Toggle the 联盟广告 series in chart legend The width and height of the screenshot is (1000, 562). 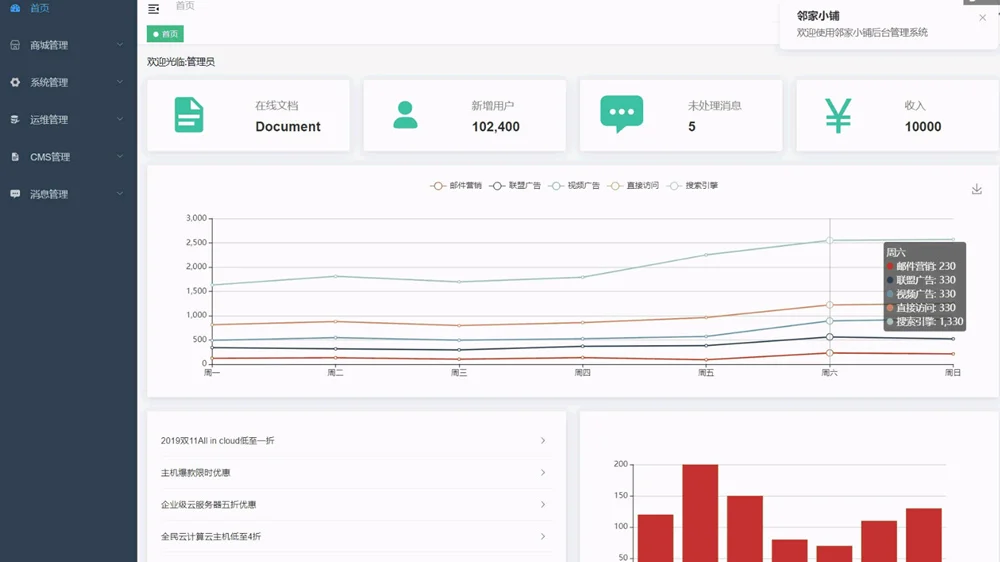tap(515, 186)
